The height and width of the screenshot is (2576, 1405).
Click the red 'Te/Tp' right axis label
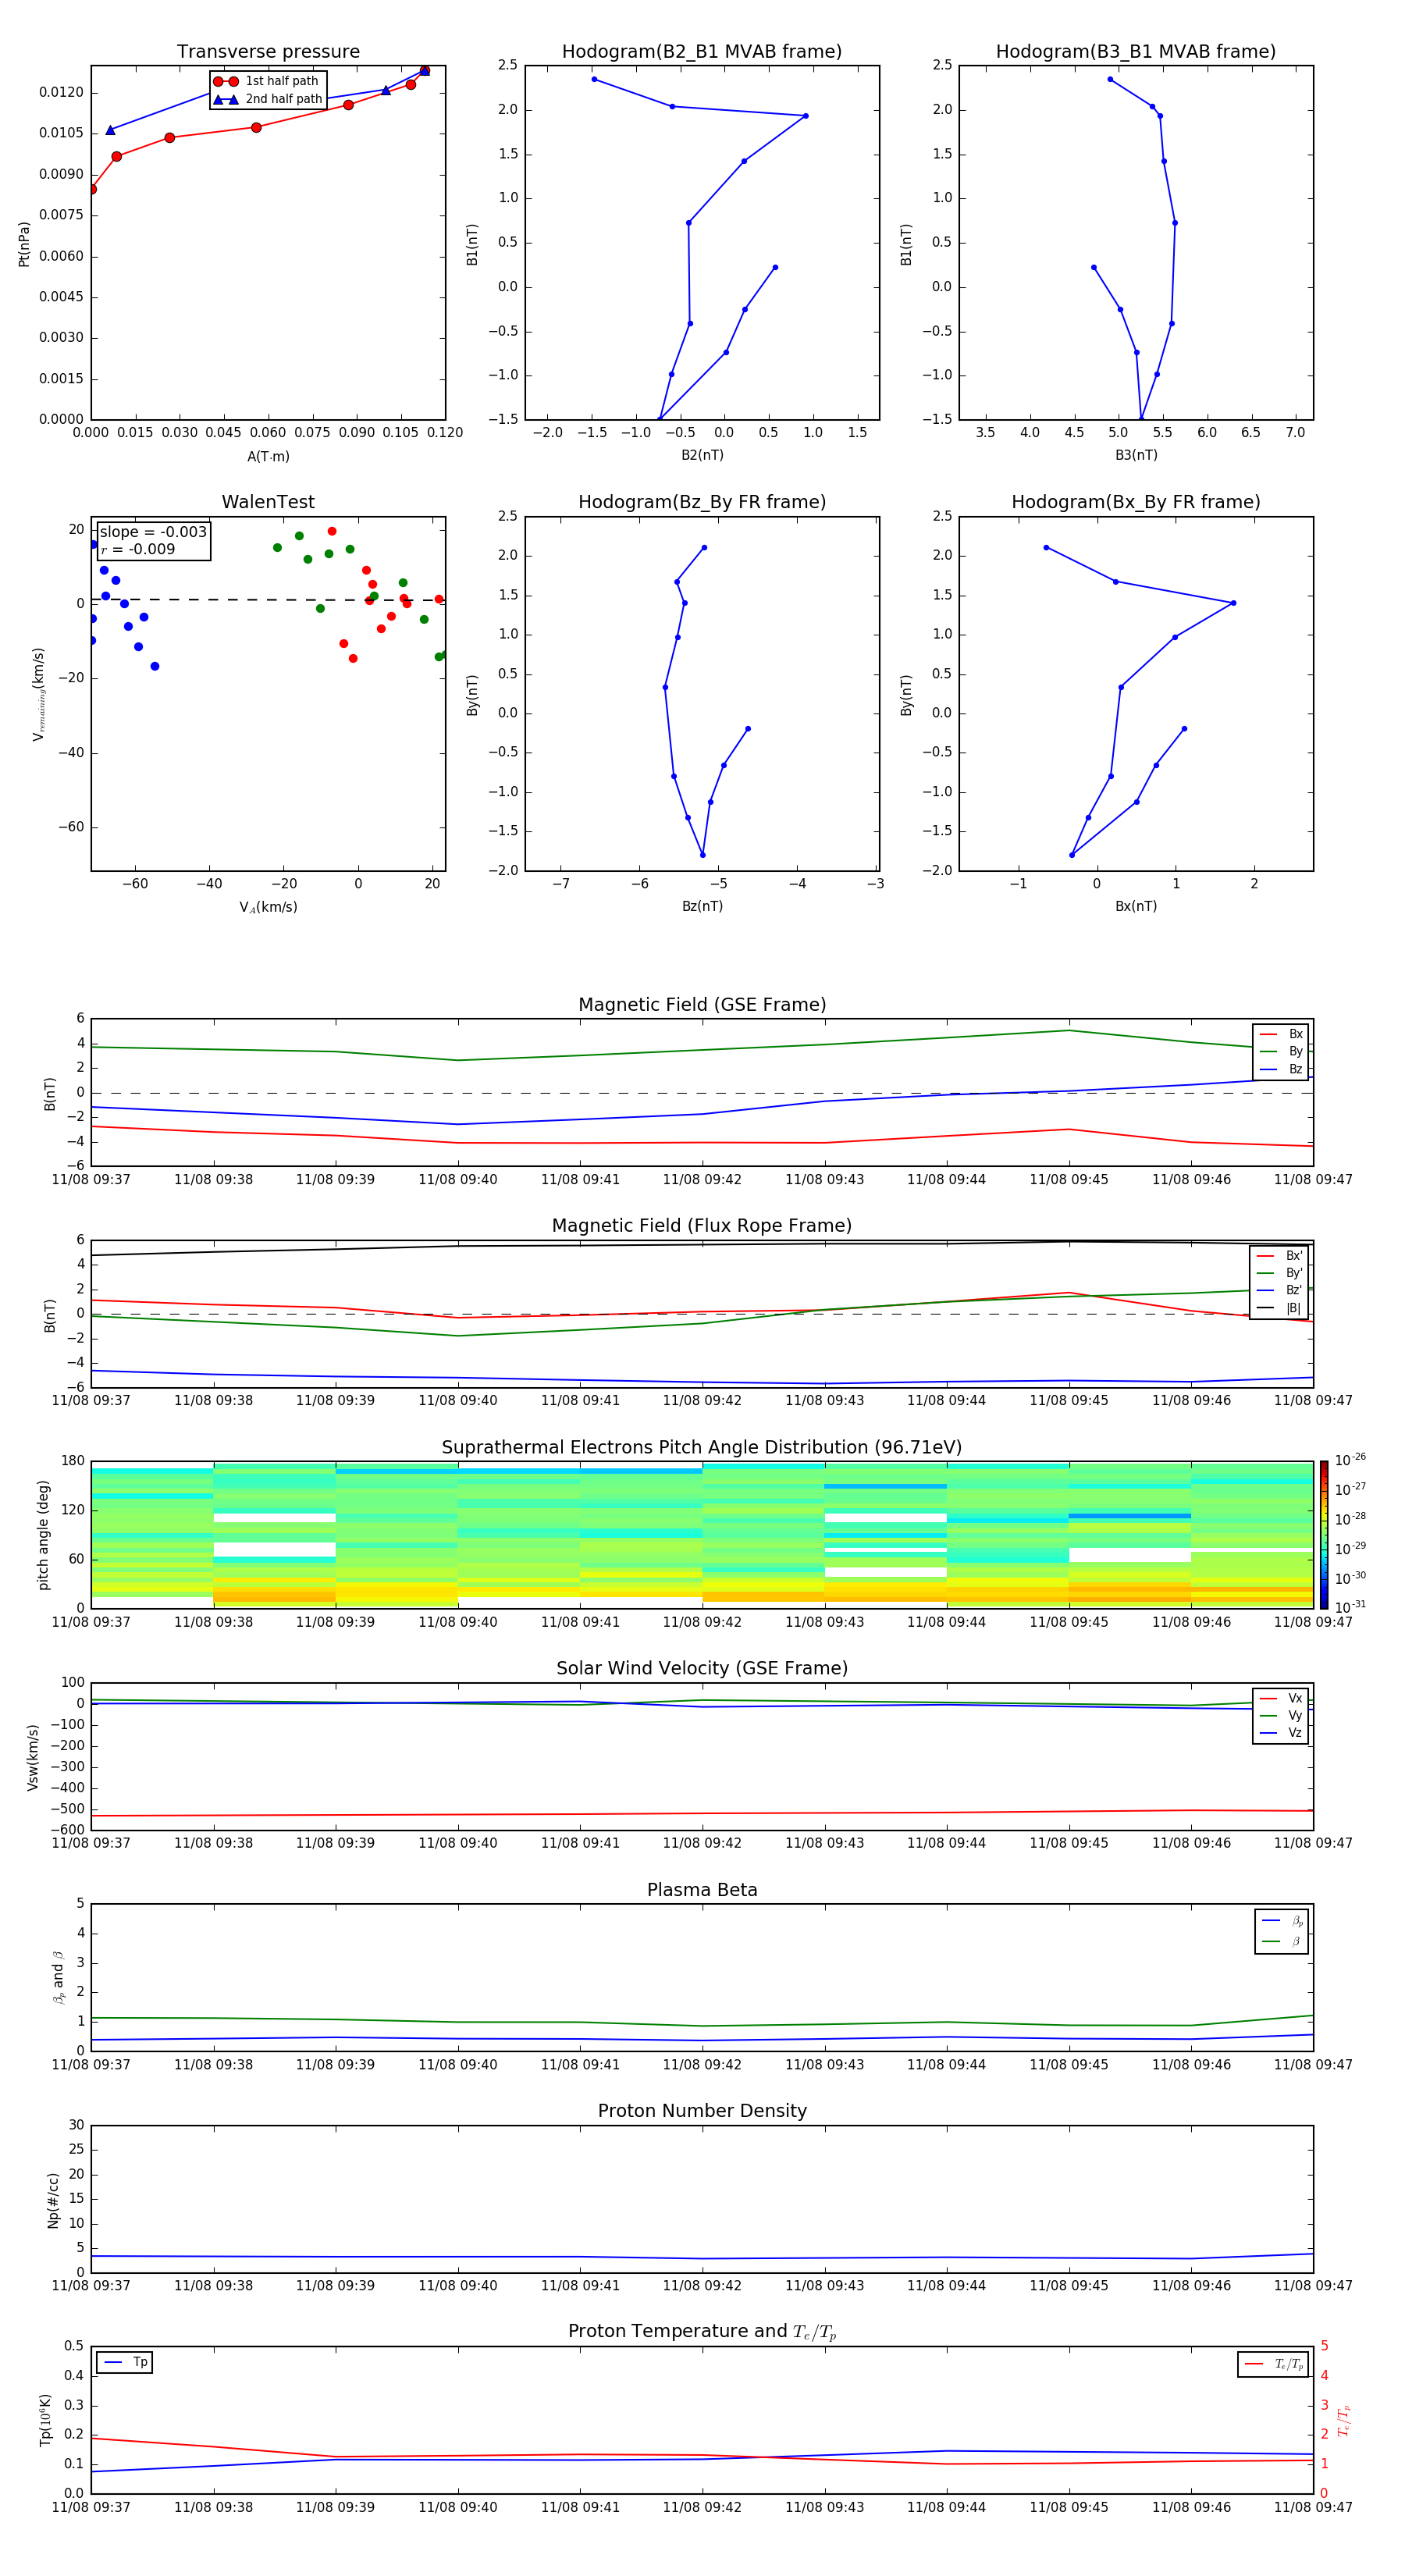click(1344, 2420)
